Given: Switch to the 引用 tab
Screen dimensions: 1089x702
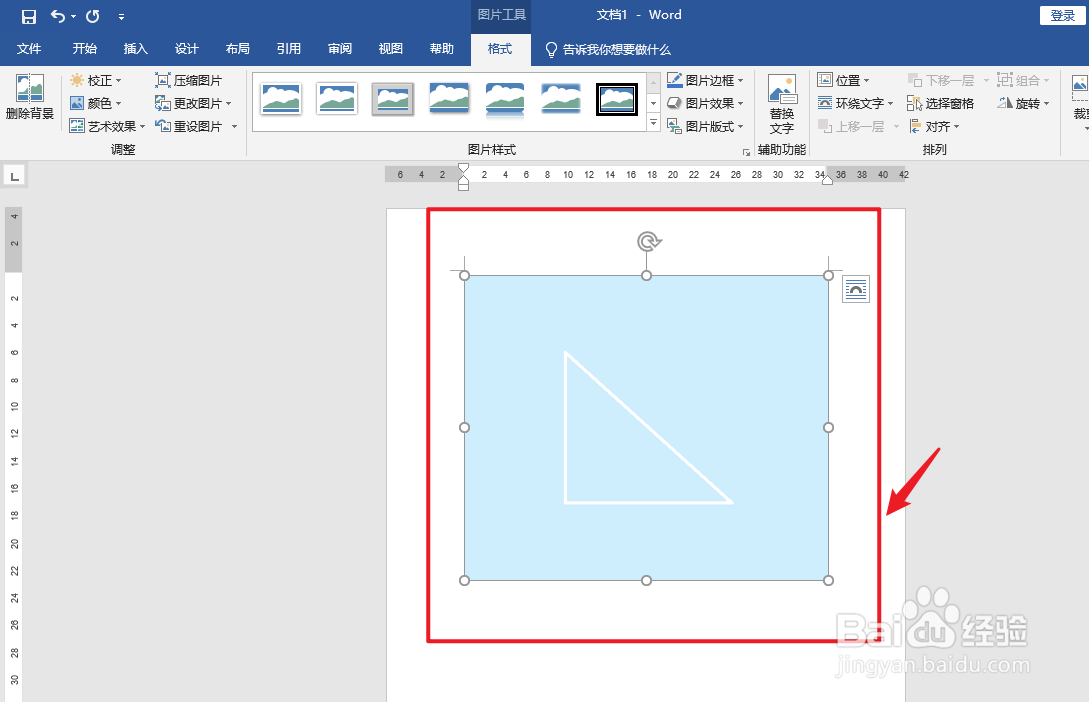Looking at the screenshot, I should (x=288, y=49).
